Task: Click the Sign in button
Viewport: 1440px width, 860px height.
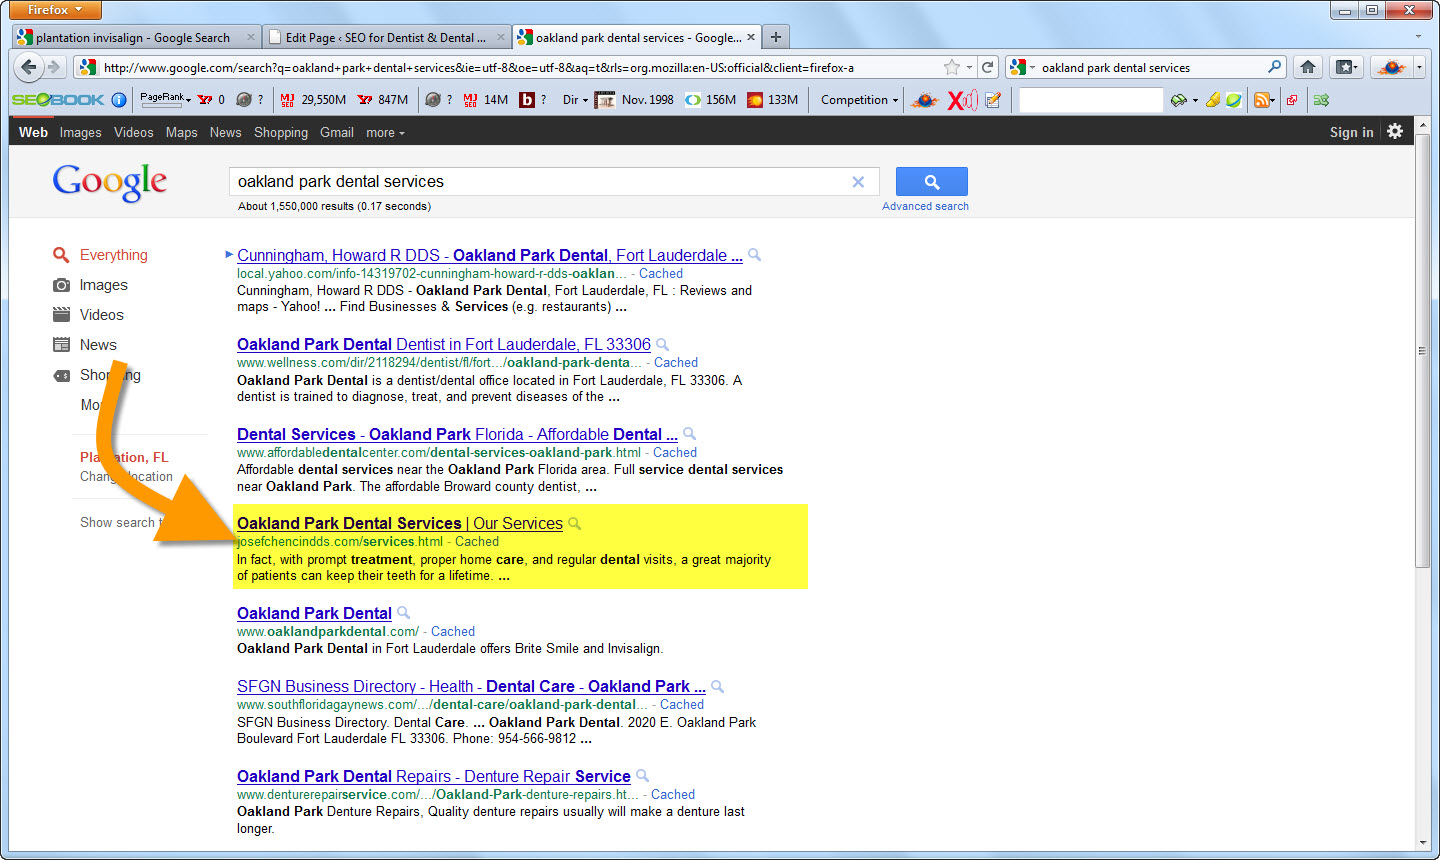Action: tap(1351, 132)
